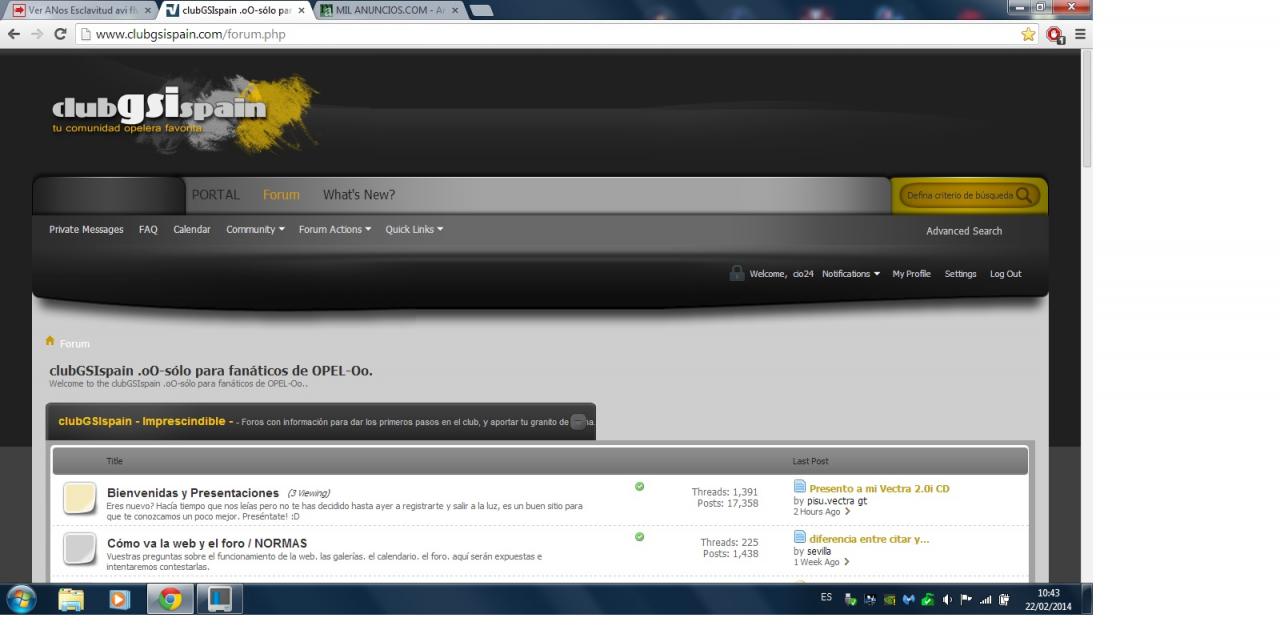This screenshot has height=638, width=1280.
Task: Open a new browser tab
Action: tap(481, 10)
